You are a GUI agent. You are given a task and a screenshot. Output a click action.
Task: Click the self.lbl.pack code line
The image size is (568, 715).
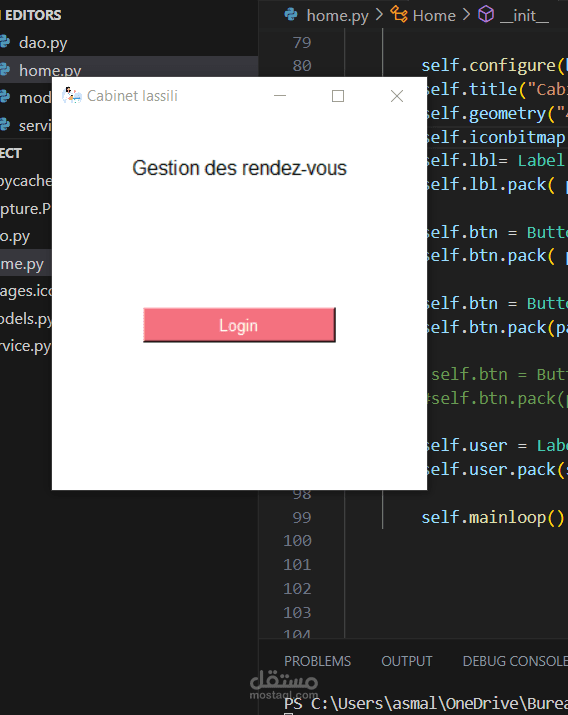(x=496, y=184)
